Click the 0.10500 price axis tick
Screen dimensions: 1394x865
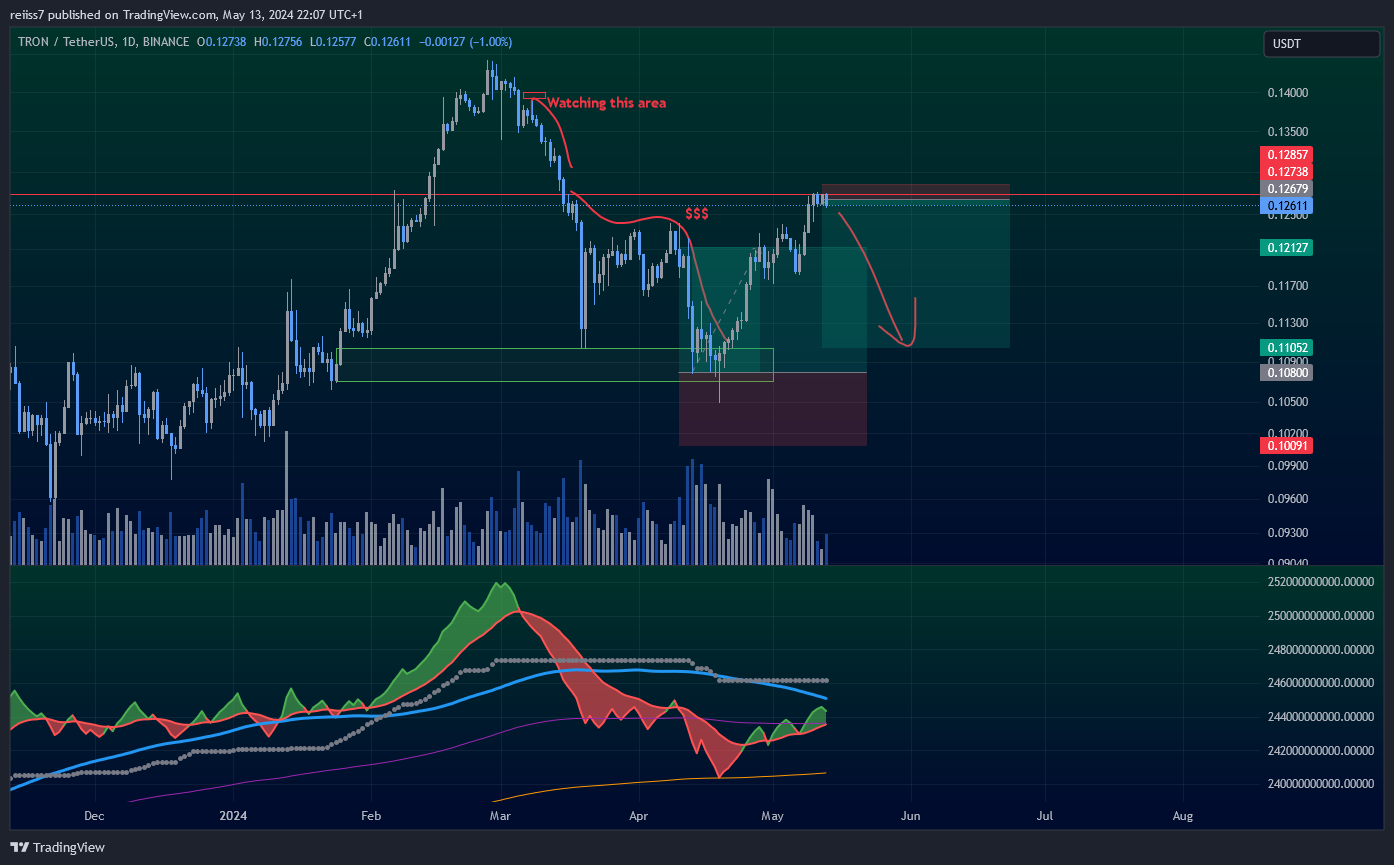click(x=1288, y=402)
